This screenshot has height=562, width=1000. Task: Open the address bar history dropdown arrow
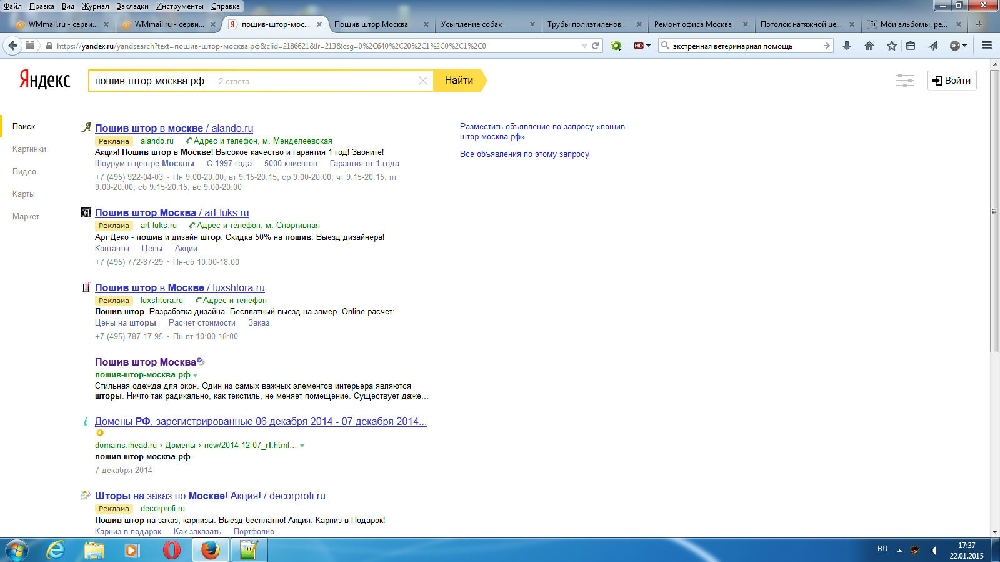[584, 46]
